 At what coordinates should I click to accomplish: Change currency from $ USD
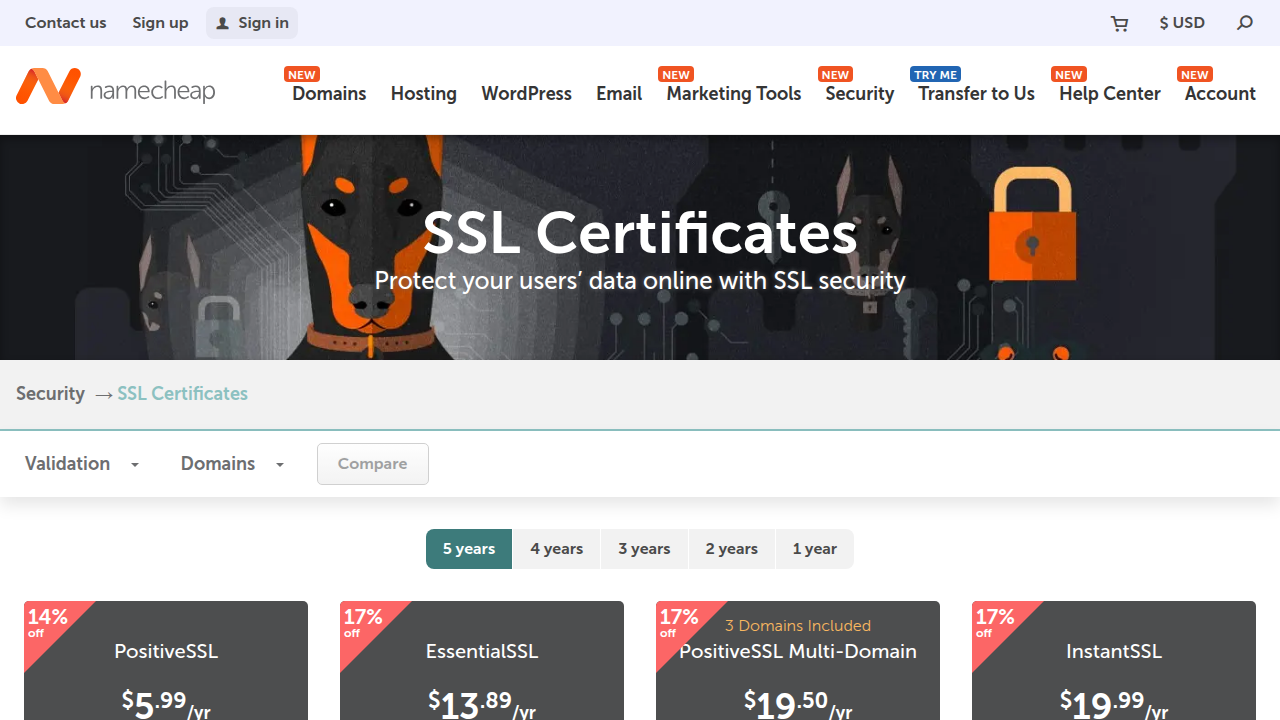[x=1182, y=23]
